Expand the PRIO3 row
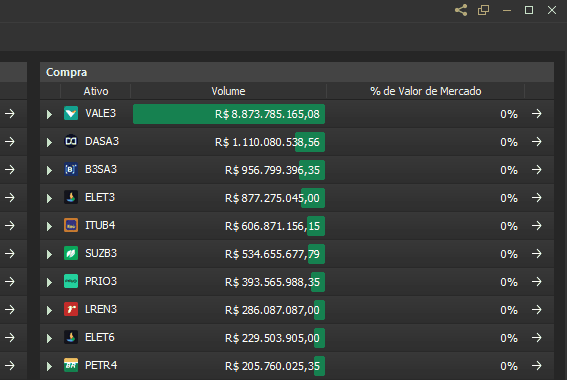The width and height of the screenshot is (567, 380). pyautogui.click(x=49, y=283)
